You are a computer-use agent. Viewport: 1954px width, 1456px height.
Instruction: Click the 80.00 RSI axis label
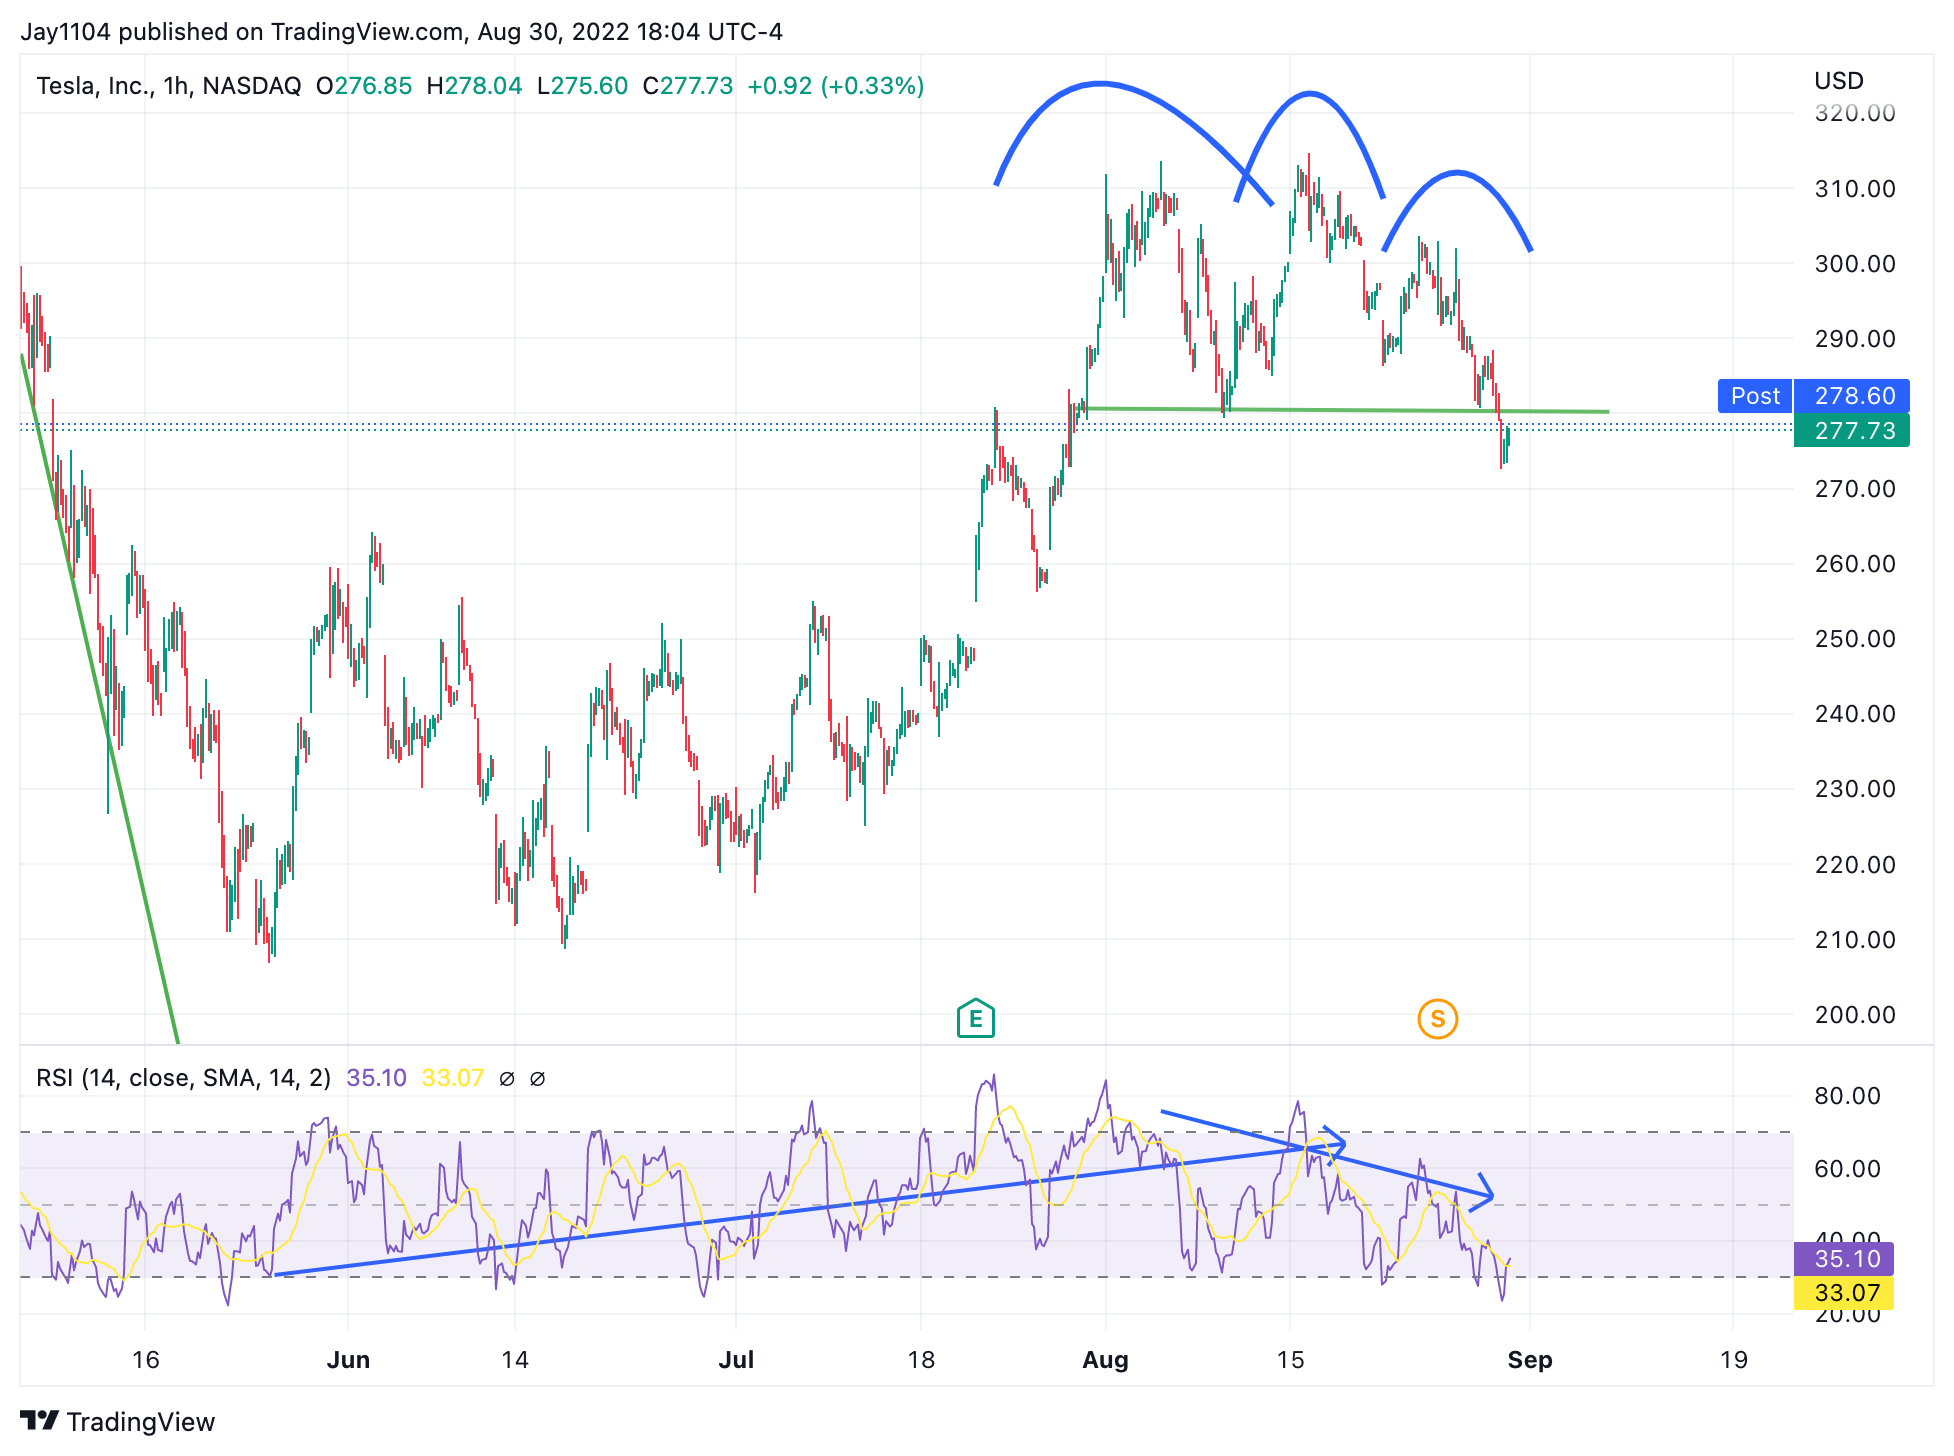pyautogui.click(x=1847, y=1095)
